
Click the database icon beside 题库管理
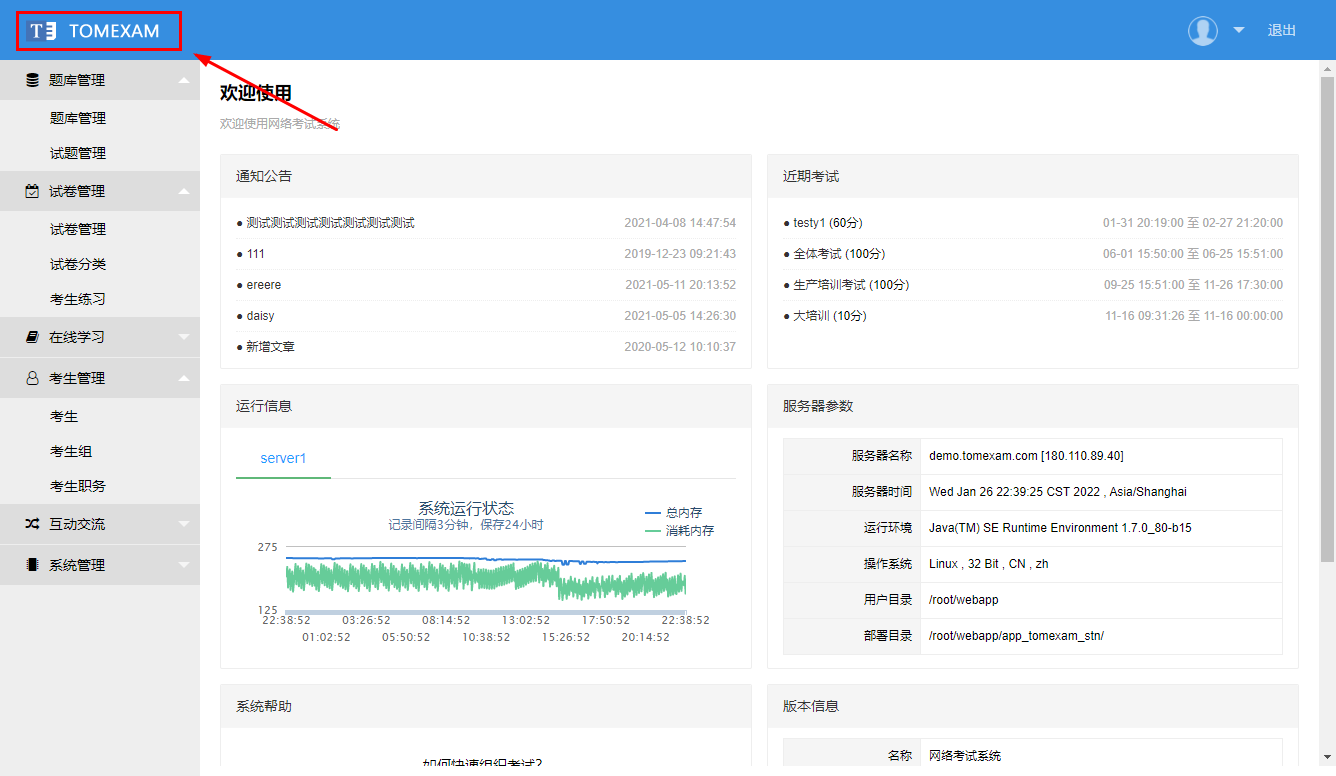click(32, 80)
